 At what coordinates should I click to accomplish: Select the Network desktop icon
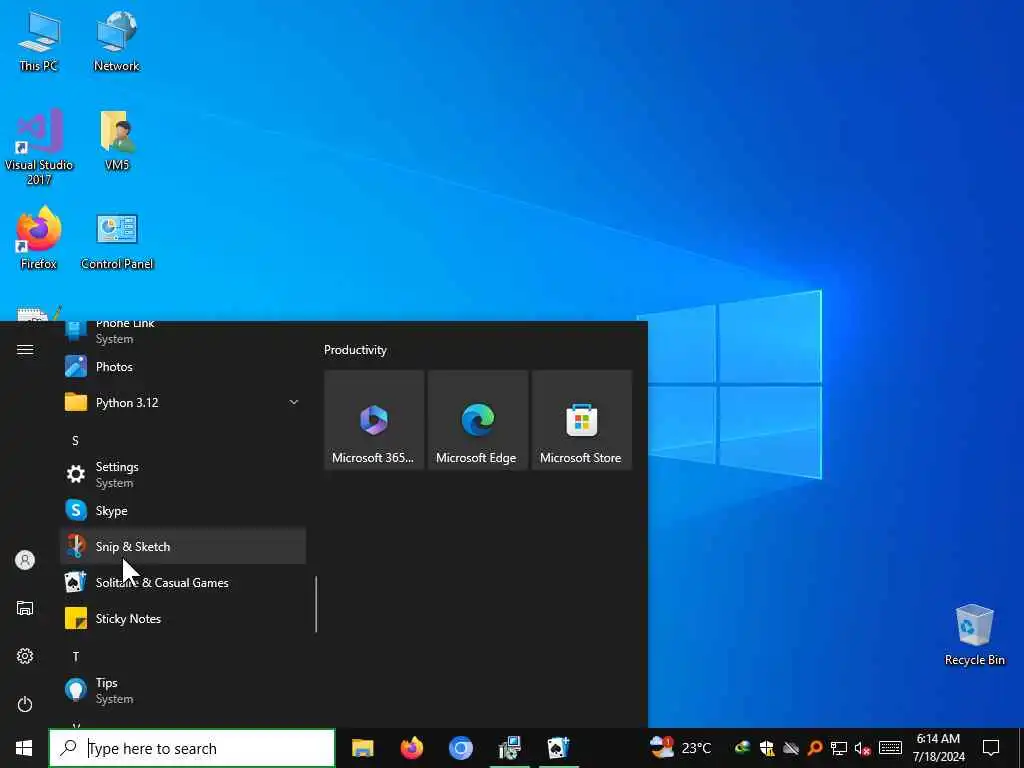(x=116, y=40)
